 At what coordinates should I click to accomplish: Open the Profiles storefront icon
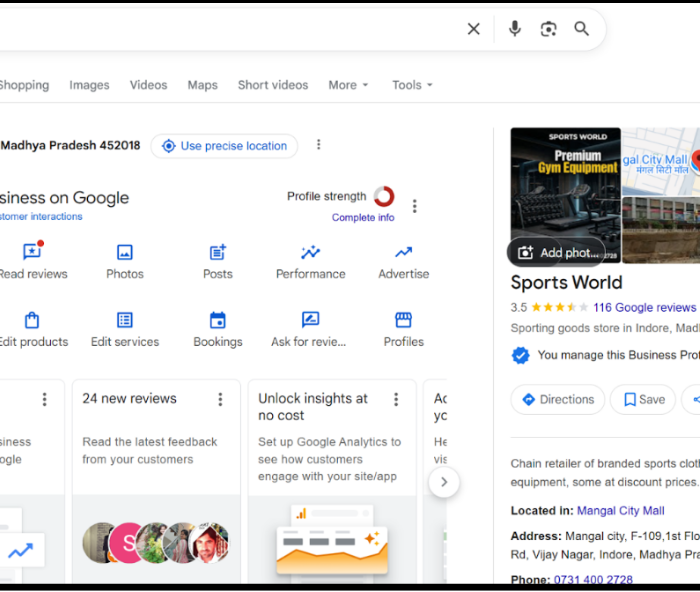pos(403,320)
